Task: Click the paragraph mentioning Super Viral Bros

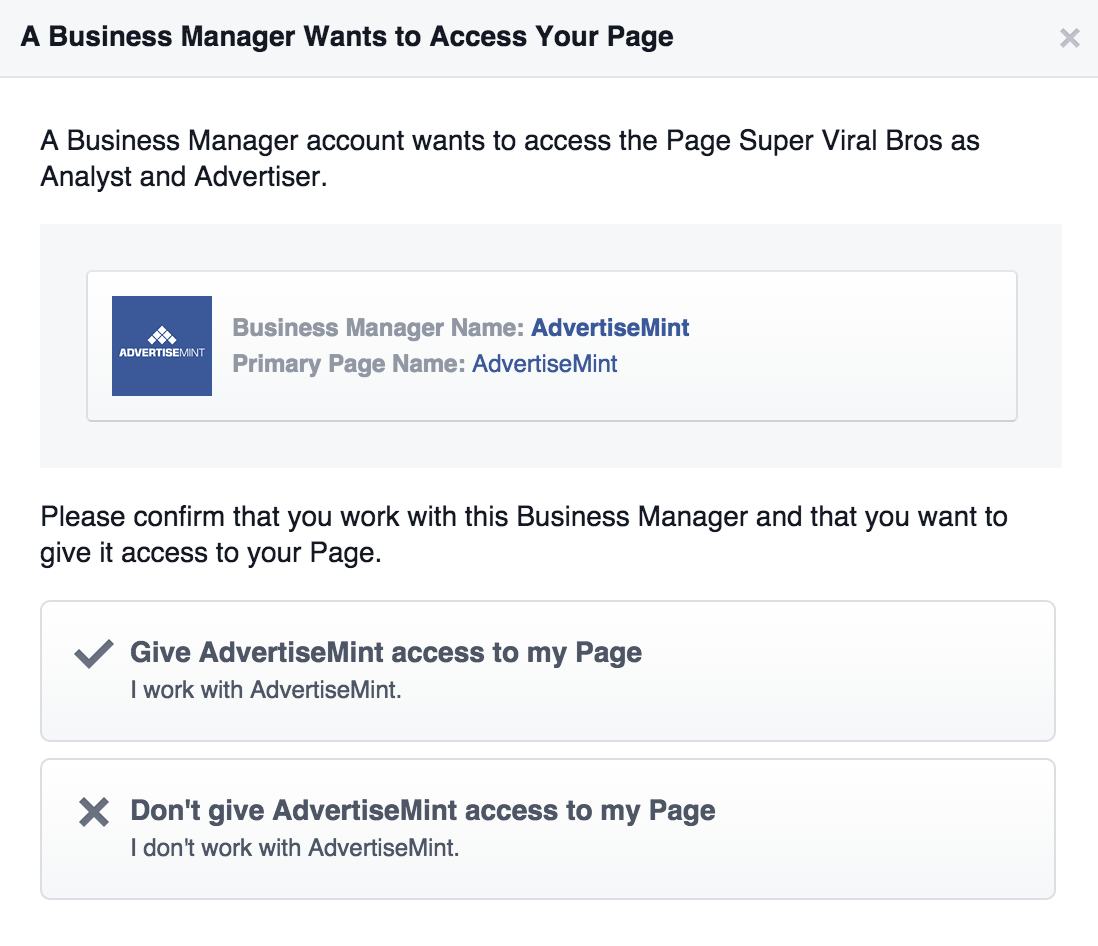Action: [x=510, y=159]
